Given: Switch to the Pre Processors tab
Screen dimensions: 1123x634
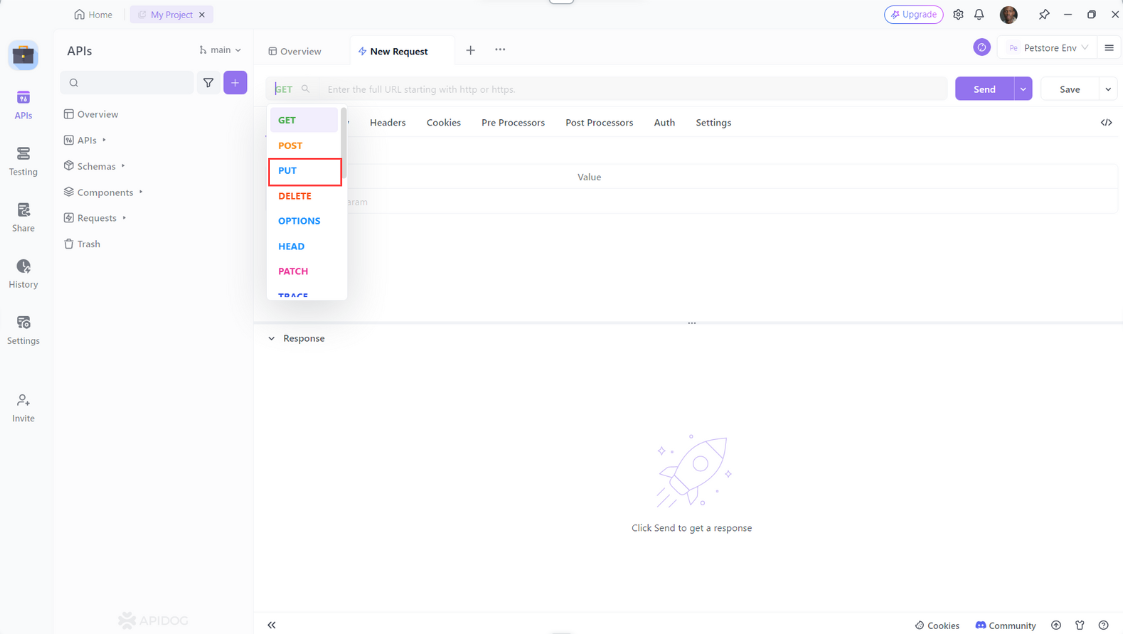Looking at the screenshot, I should tap(513, 123).
